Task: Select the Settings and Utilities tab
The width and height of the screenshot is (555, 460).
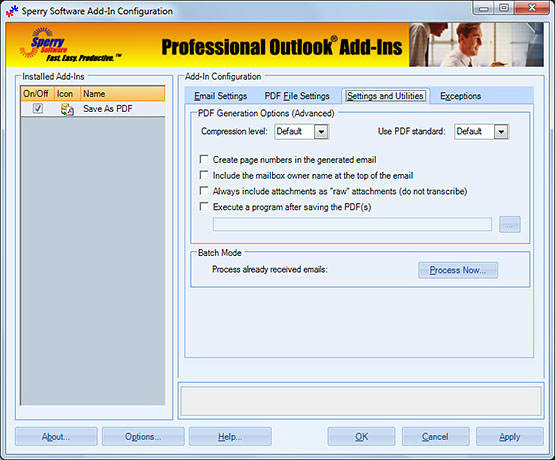Action: pos(385,96)
